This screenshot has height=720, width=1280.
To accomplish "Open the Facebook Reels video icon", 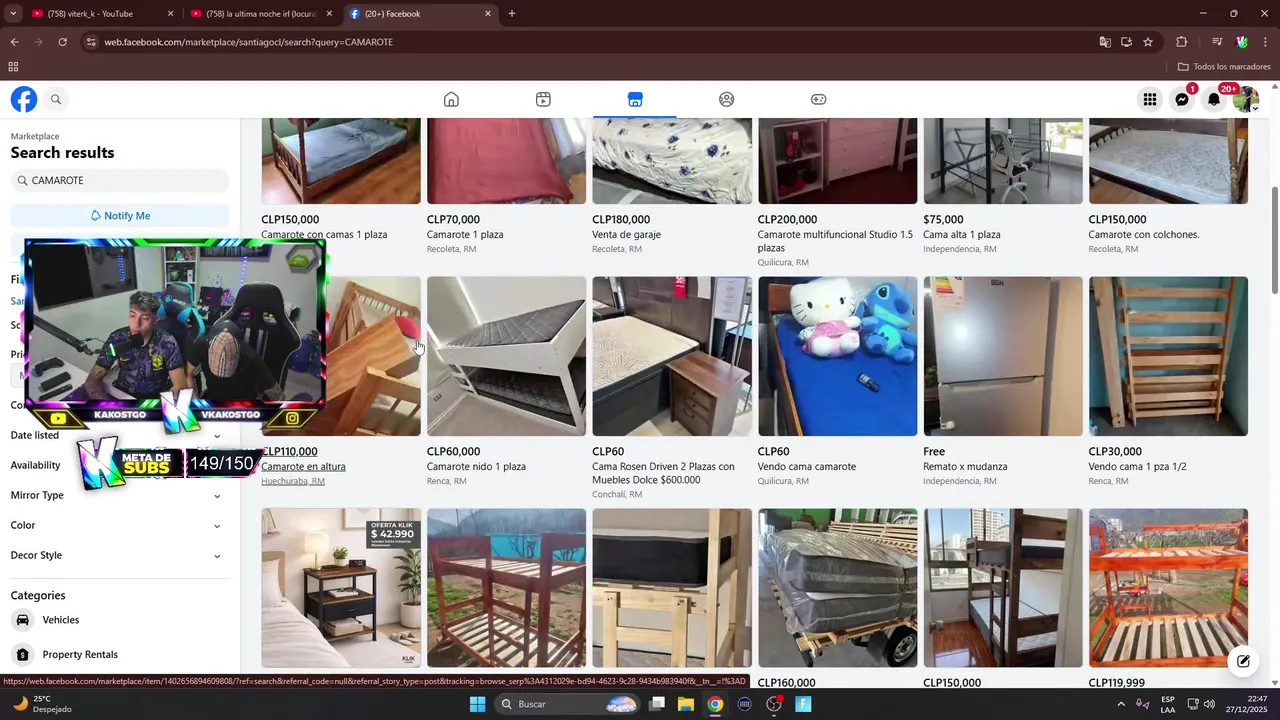I will coord(543,99).
